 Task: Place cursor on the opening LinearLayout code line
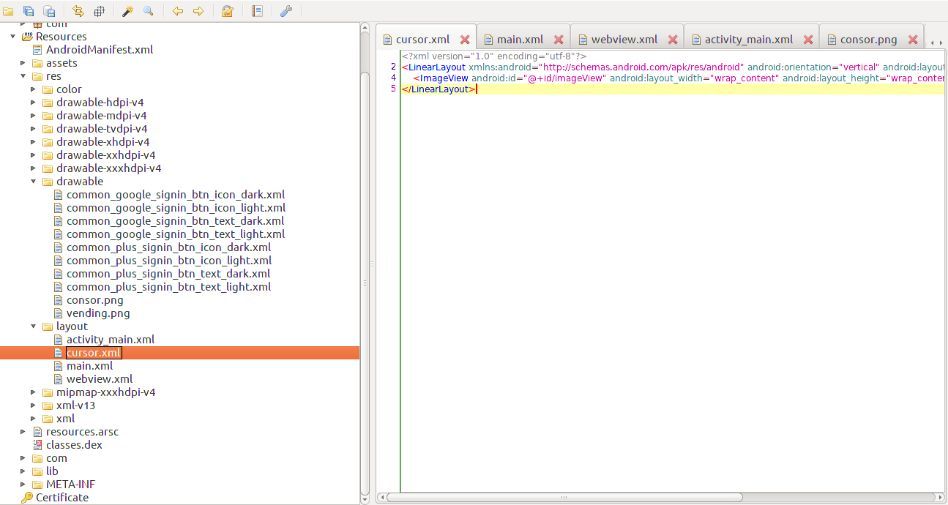[x=673, y=67]
